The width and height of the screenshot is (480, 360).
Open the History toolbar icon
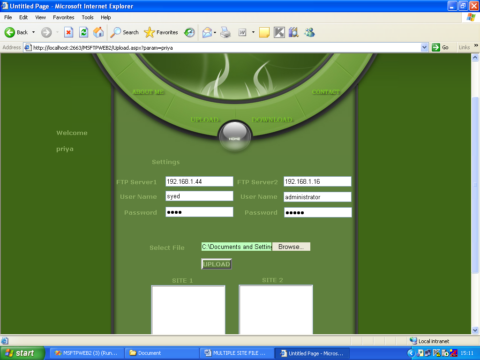click(189, 32)
